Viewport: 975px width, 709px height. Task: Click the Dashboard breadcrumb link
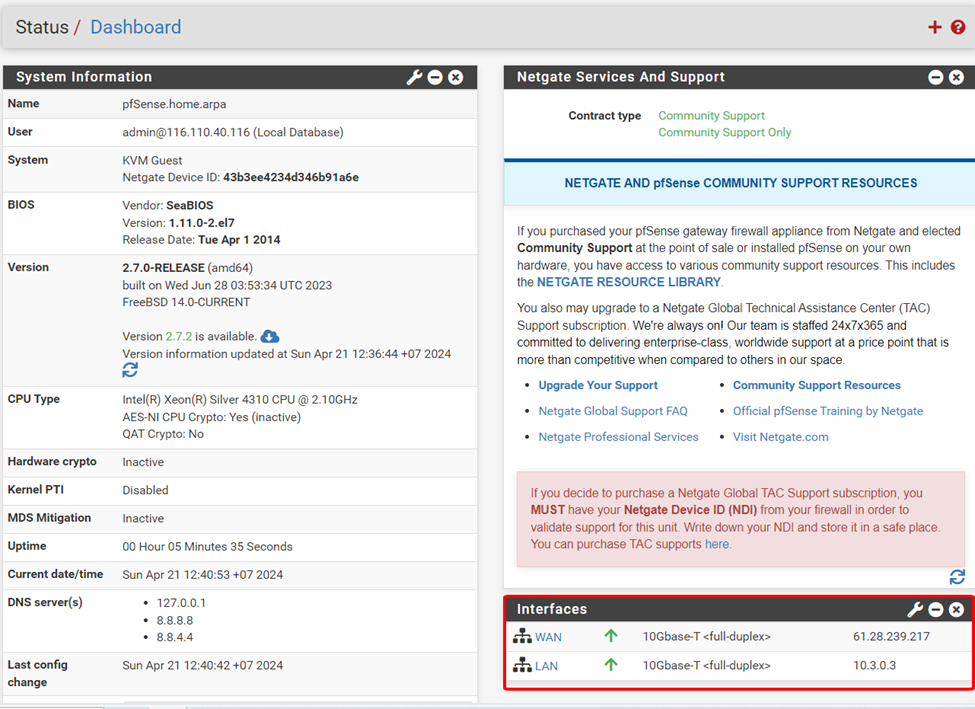(136, 27)
